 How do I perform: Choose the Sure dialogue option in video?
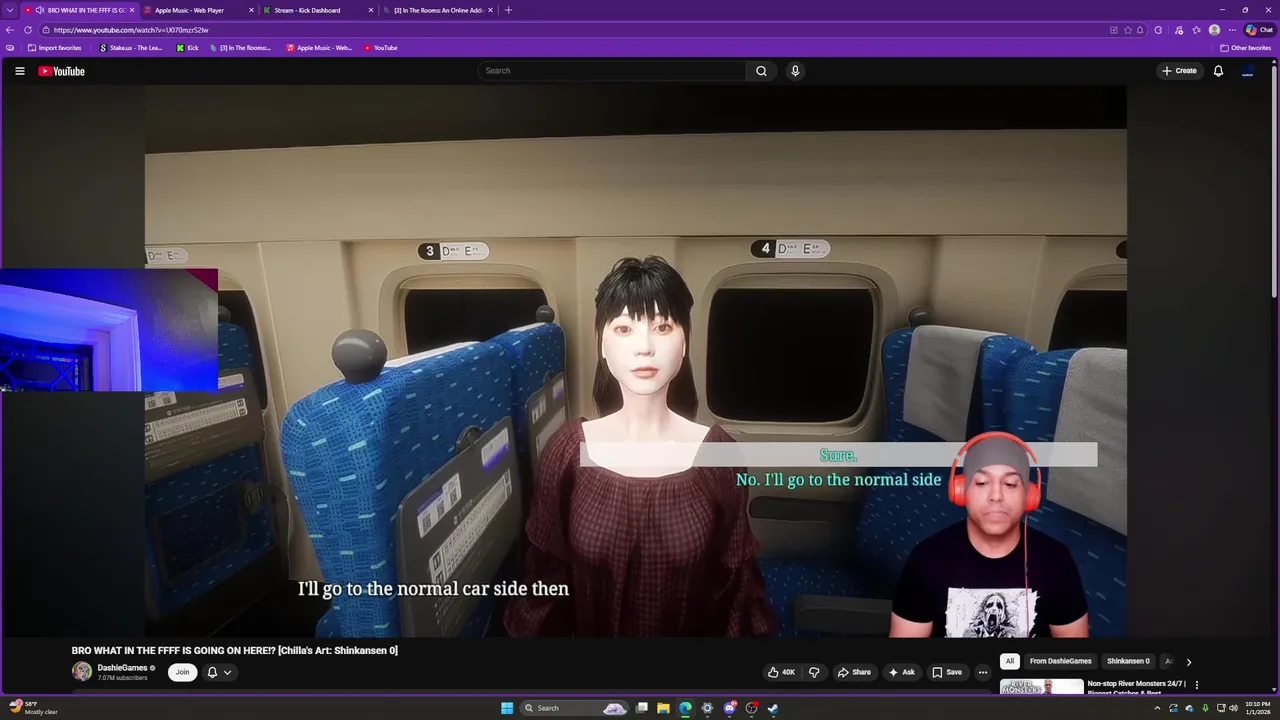(838, 455)
